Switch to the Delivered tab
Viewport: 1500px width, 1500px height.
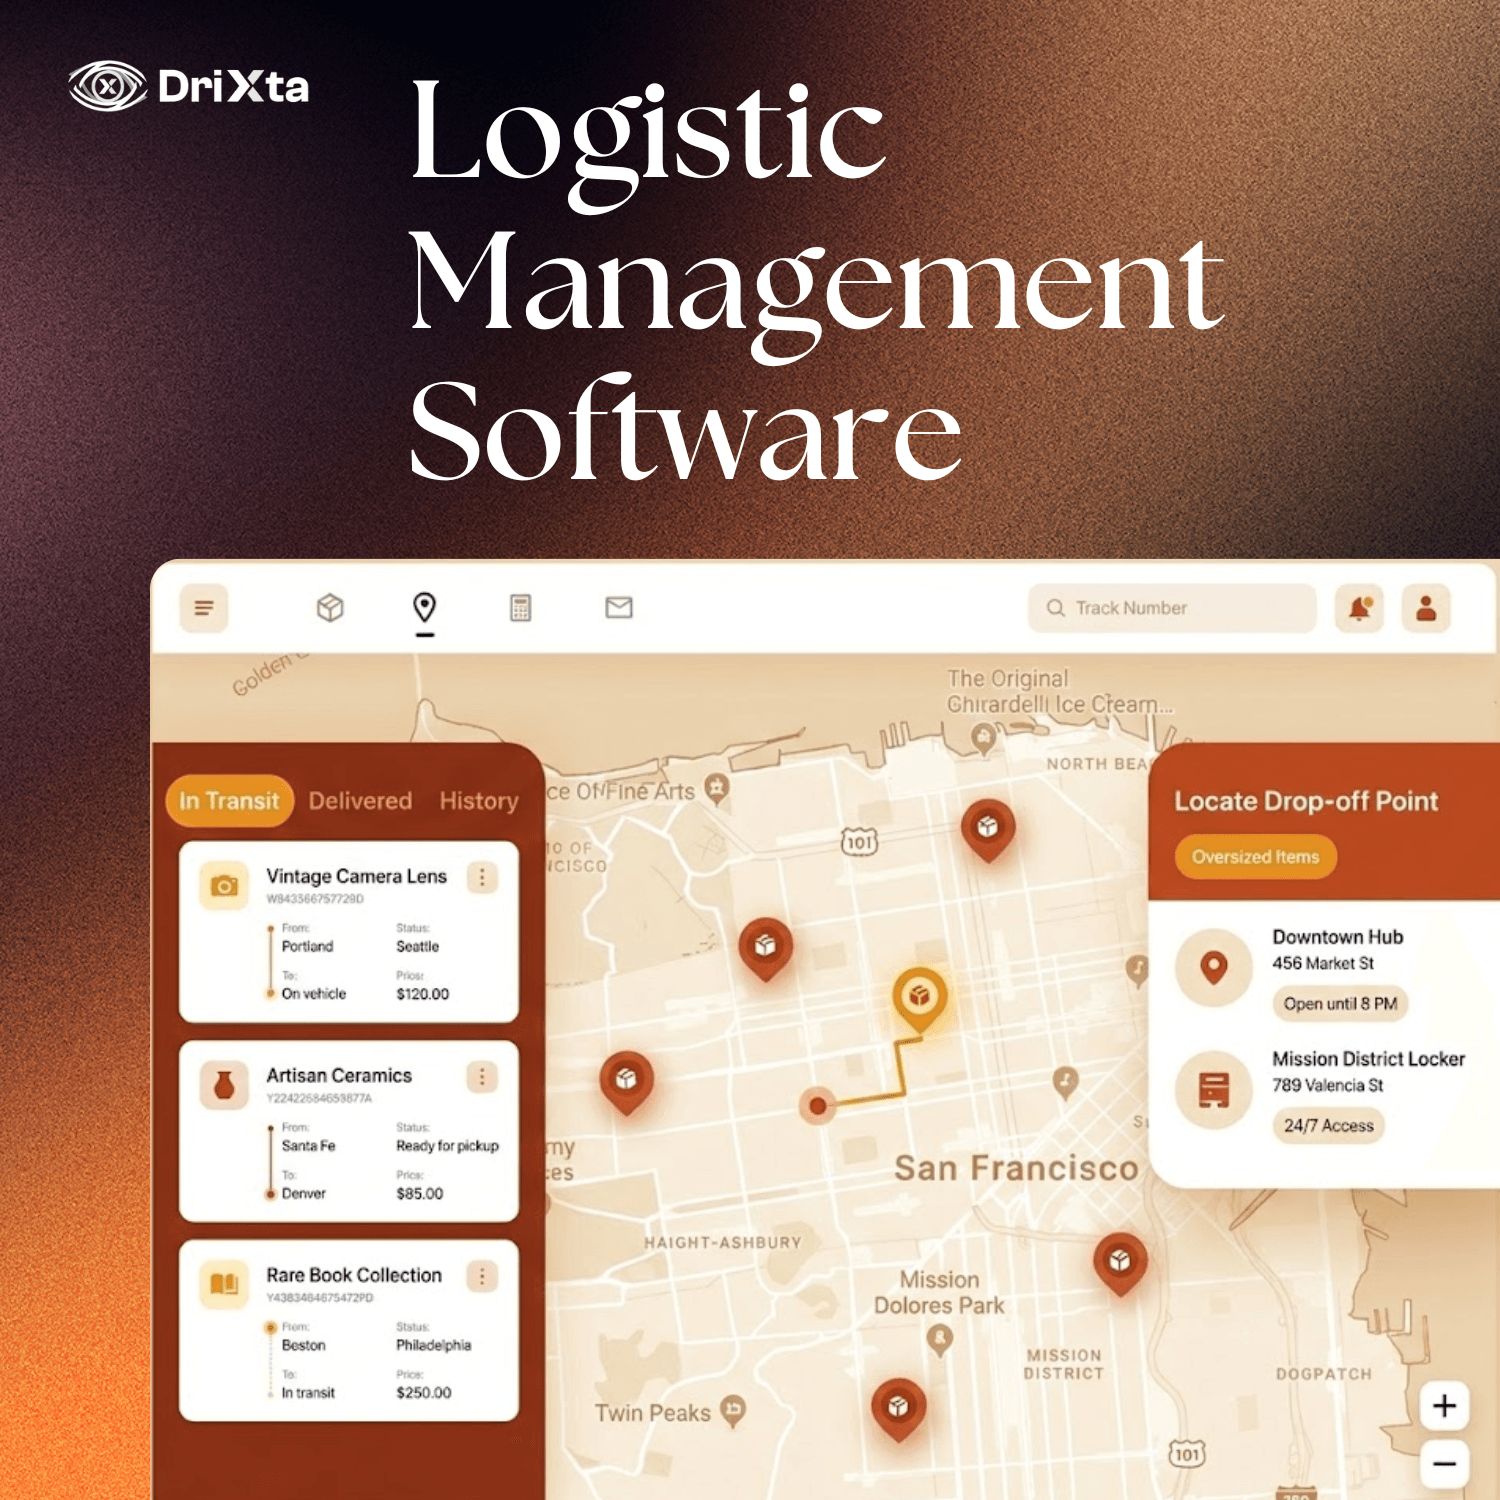(x=360, y=801)
